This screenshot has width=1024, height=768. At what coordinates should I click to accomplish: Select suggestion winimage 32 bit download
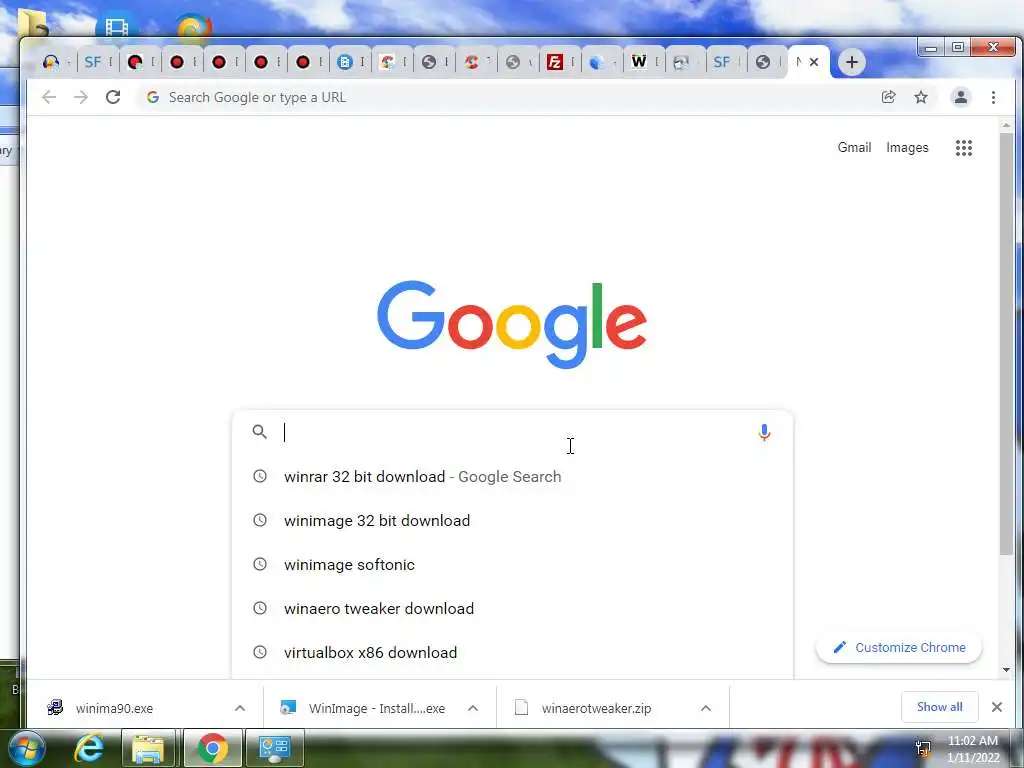[513, 520]
